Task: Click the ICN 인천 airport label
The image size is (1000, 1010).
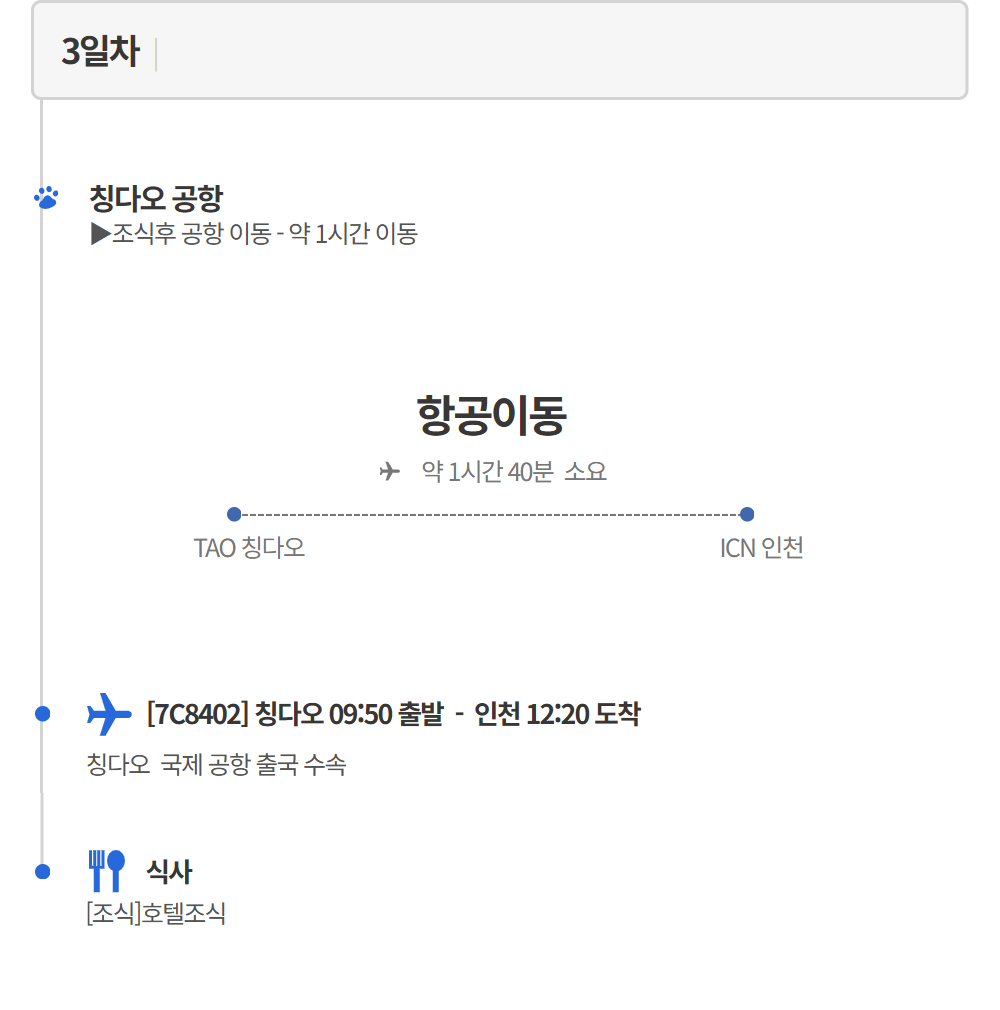Action: pyautogui.click(x=761, y=548)
